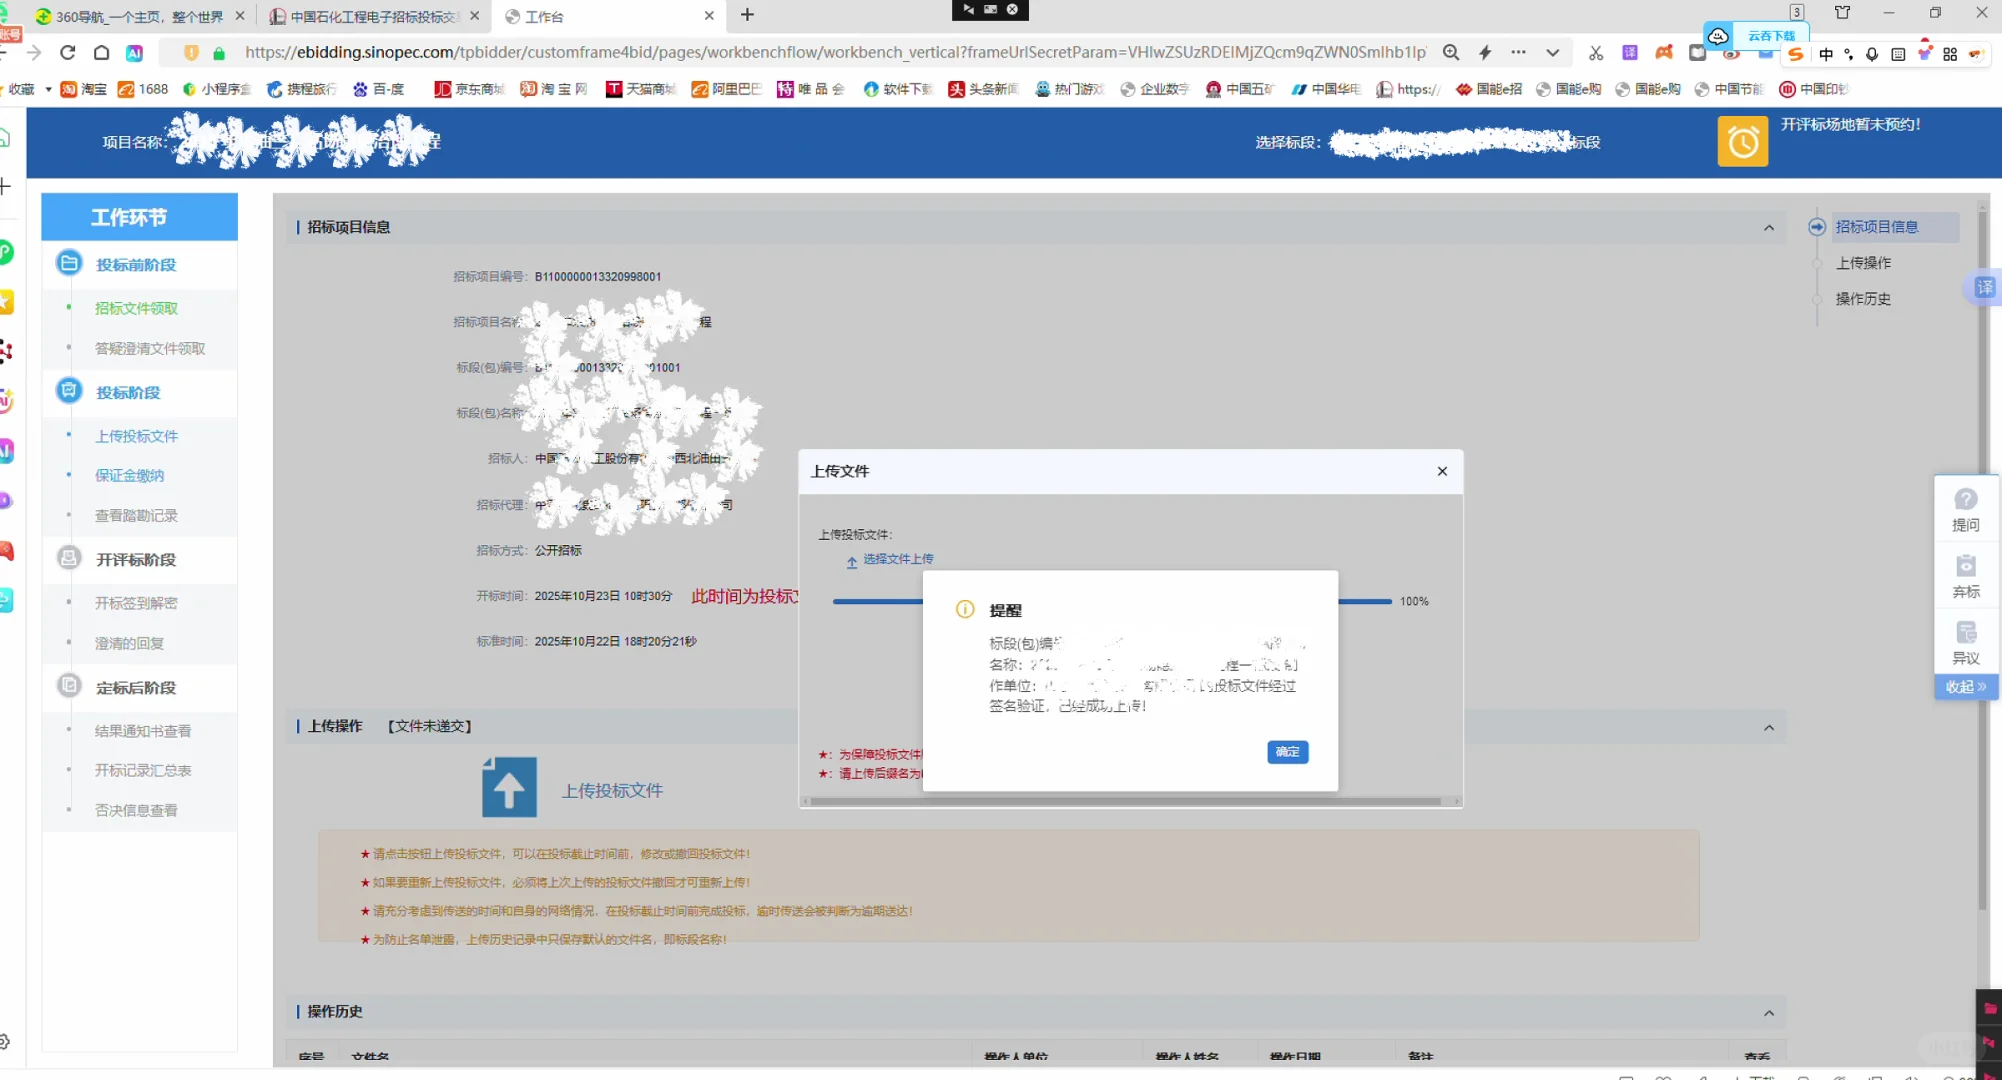
Task: Click the orange alarm clock icon
Action: click(1742, 142)
